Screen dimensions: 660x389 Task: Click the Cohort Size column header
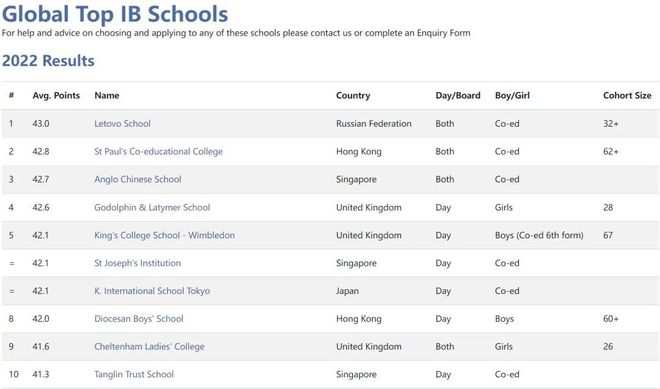[627, 96]
